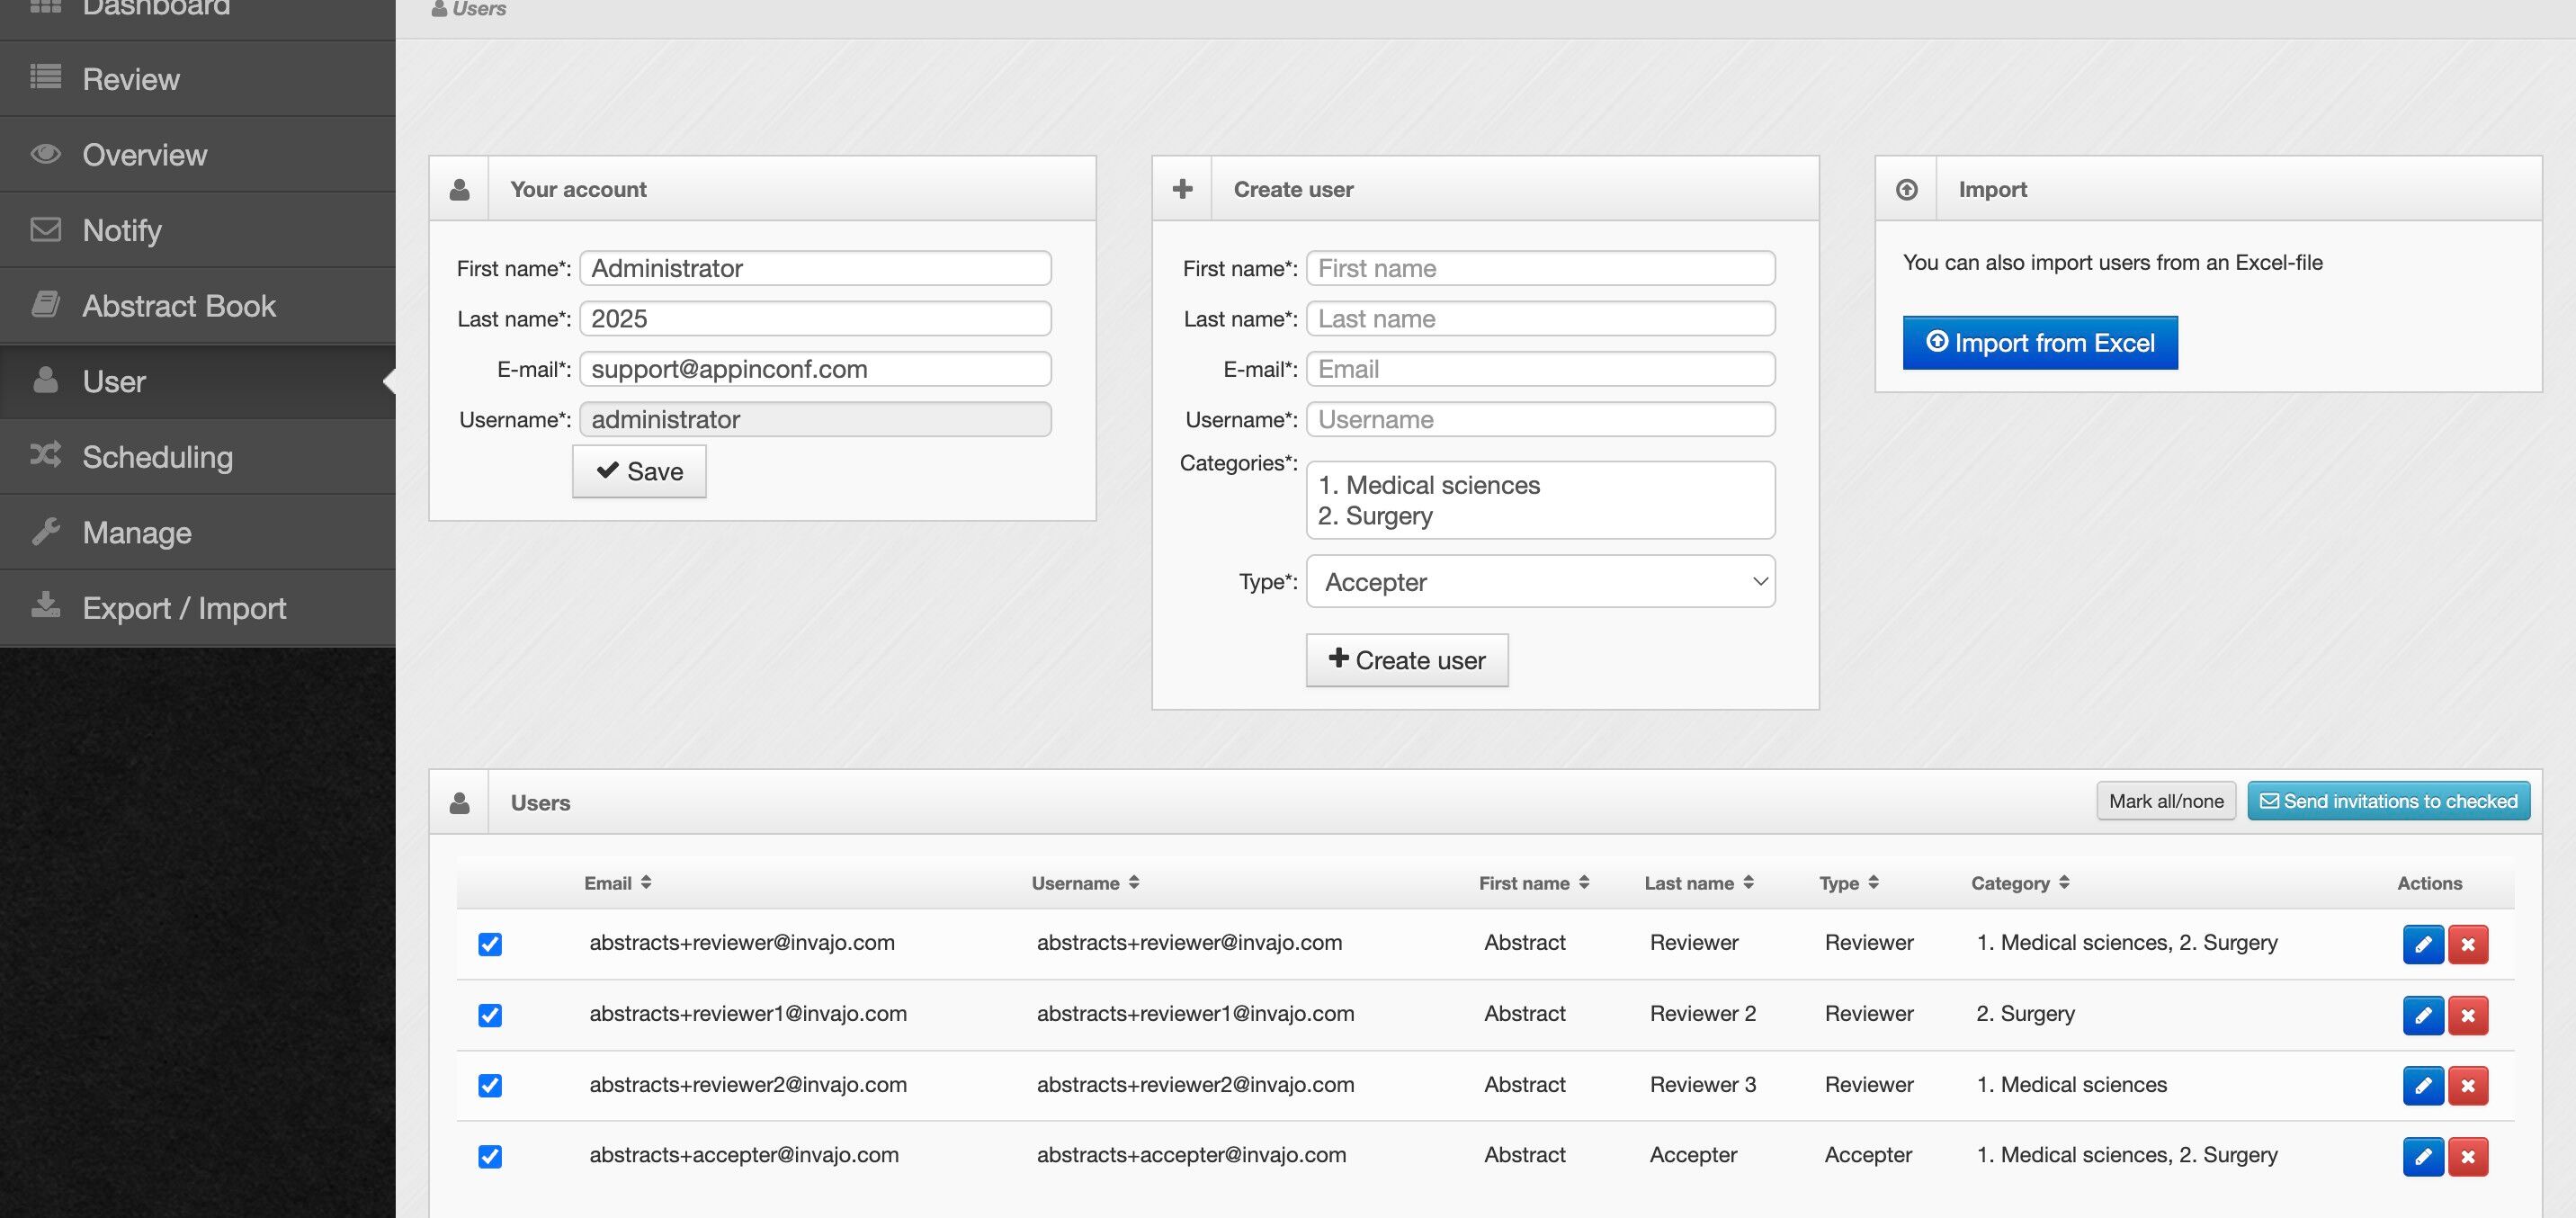Click the Import from Excel button
The image size is (2576, 1218).
[x=2039, y=343]
